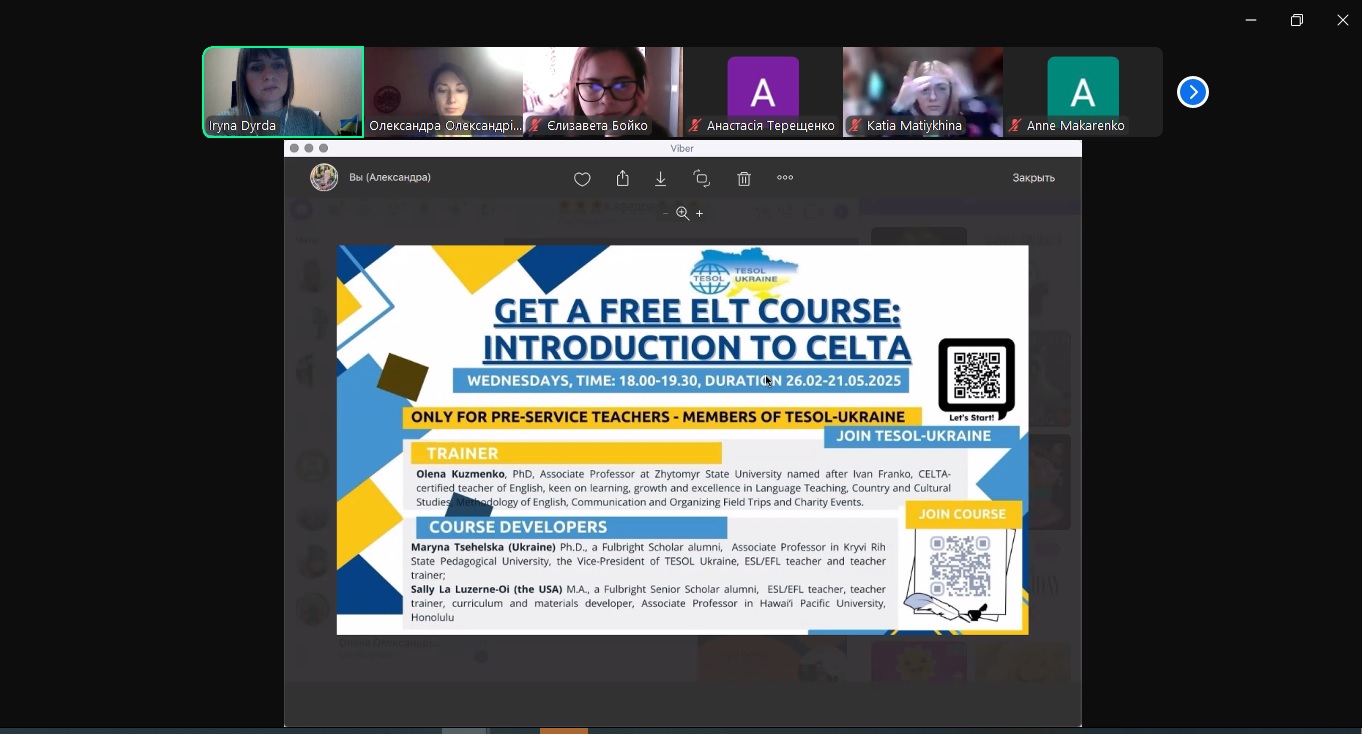Click the muted mic icon on Єлизавета Бойко
This screenshot has width=1362, height=734.
tap(536, 126)
